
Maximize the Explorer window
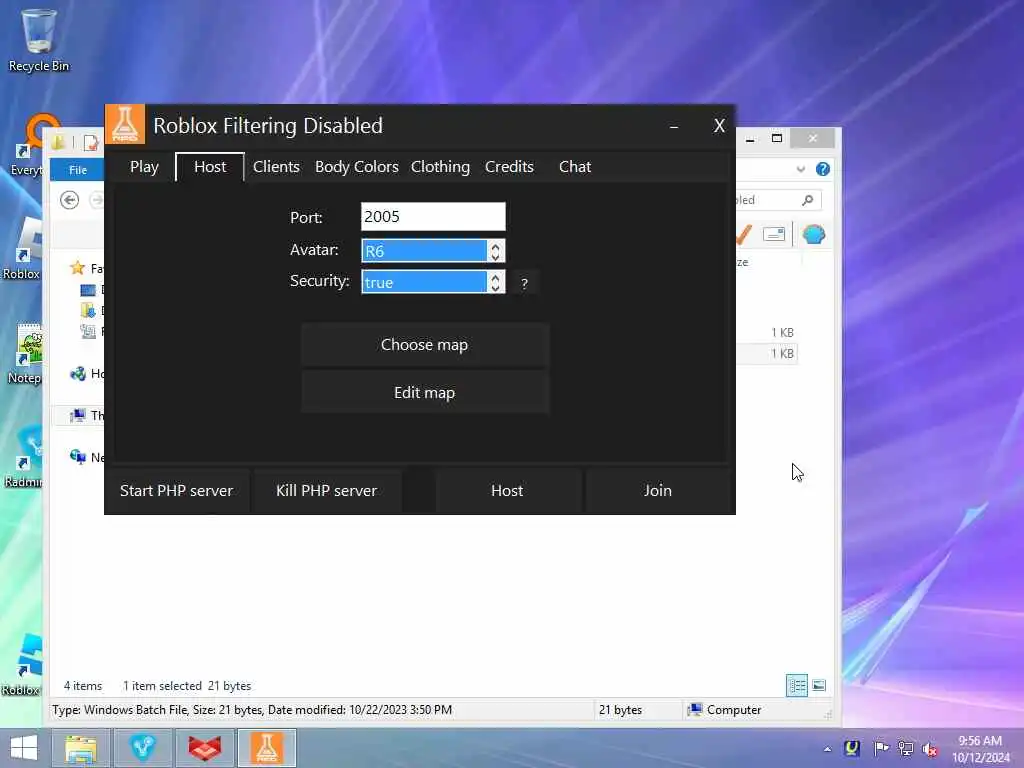coord(777,138)
